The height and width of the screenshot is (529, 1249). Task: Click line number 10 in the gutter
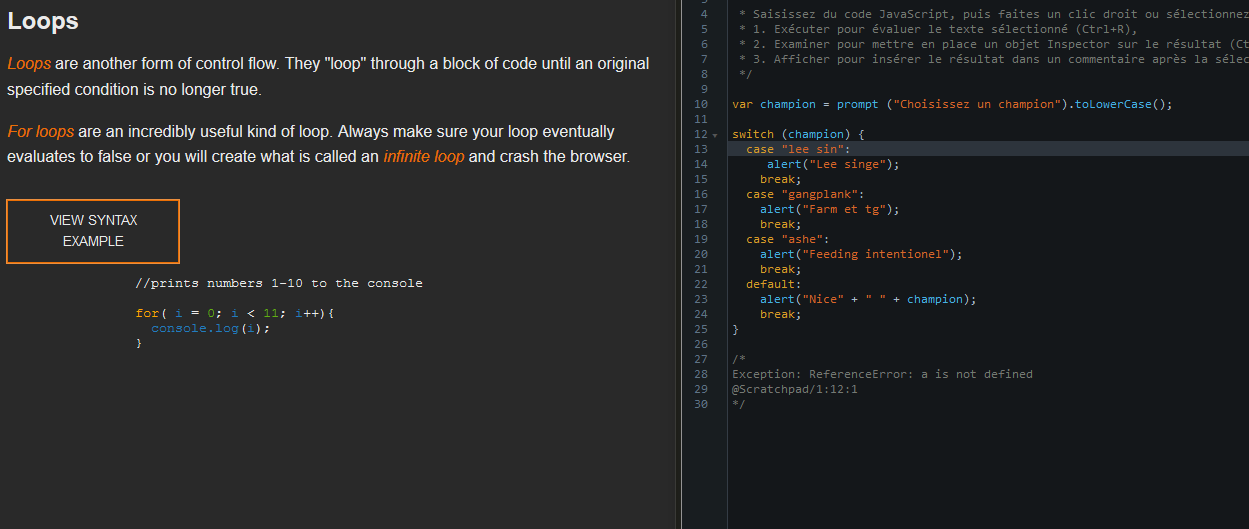tap(701, 104)
